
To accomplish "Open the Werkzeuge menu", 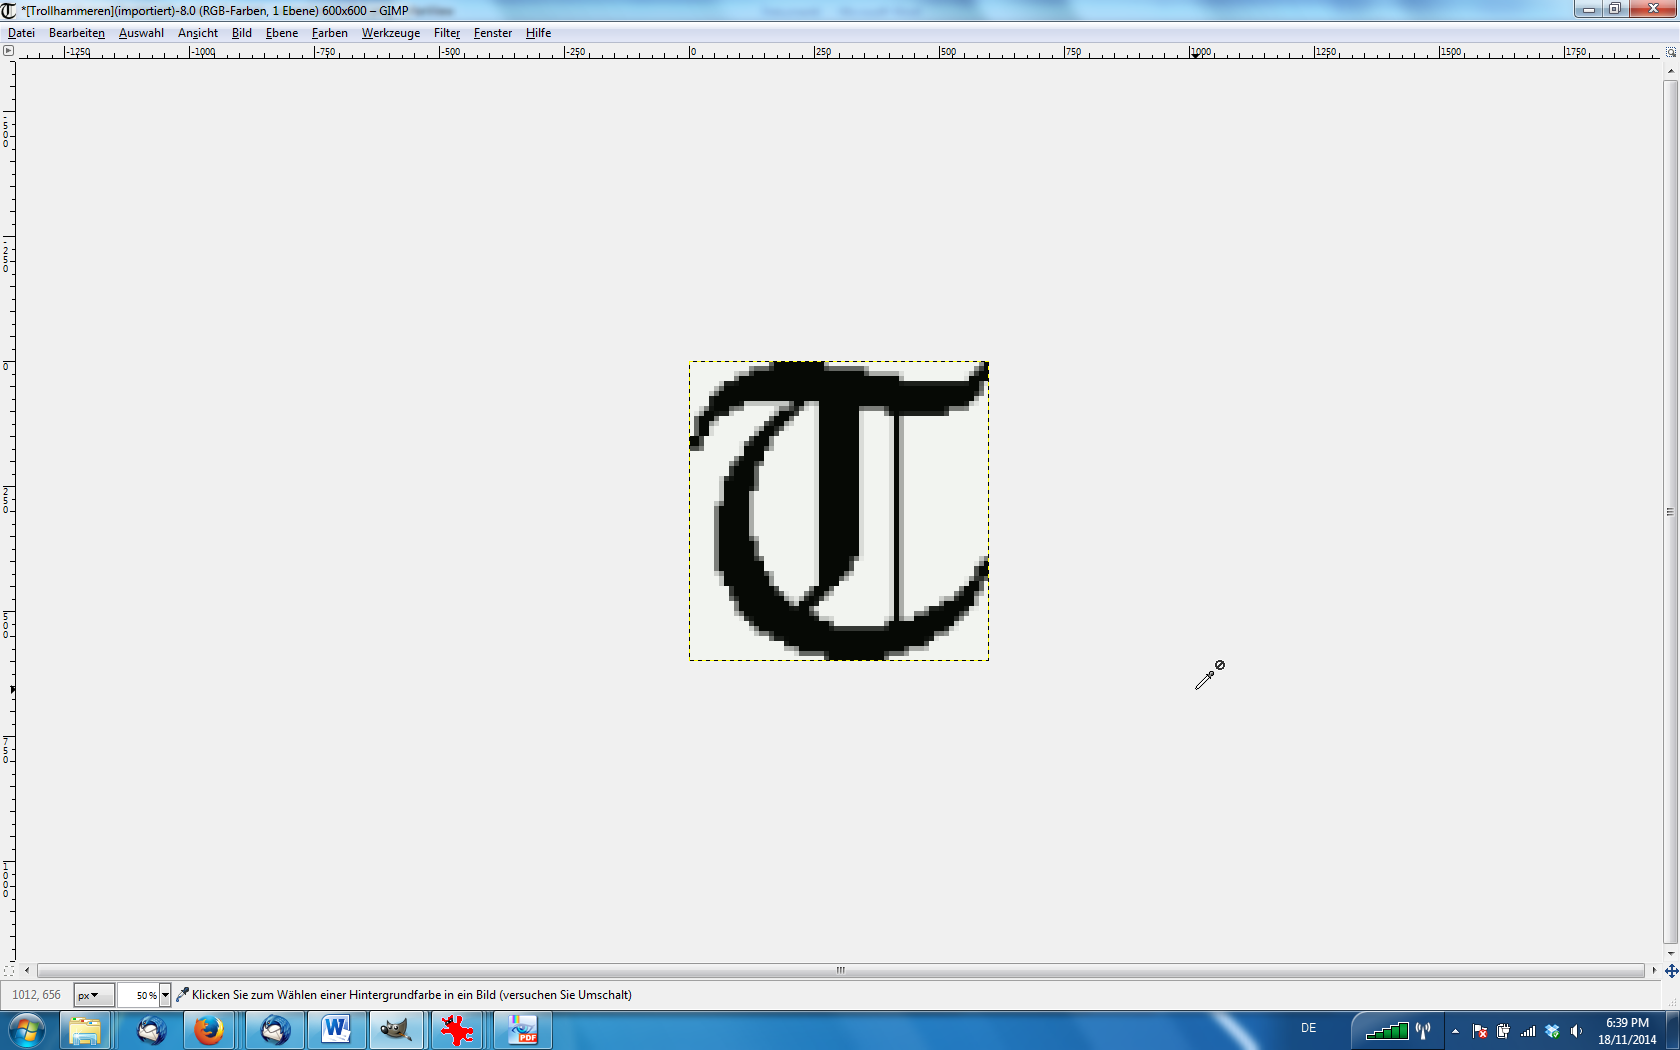I will click(x=390, y=33).
